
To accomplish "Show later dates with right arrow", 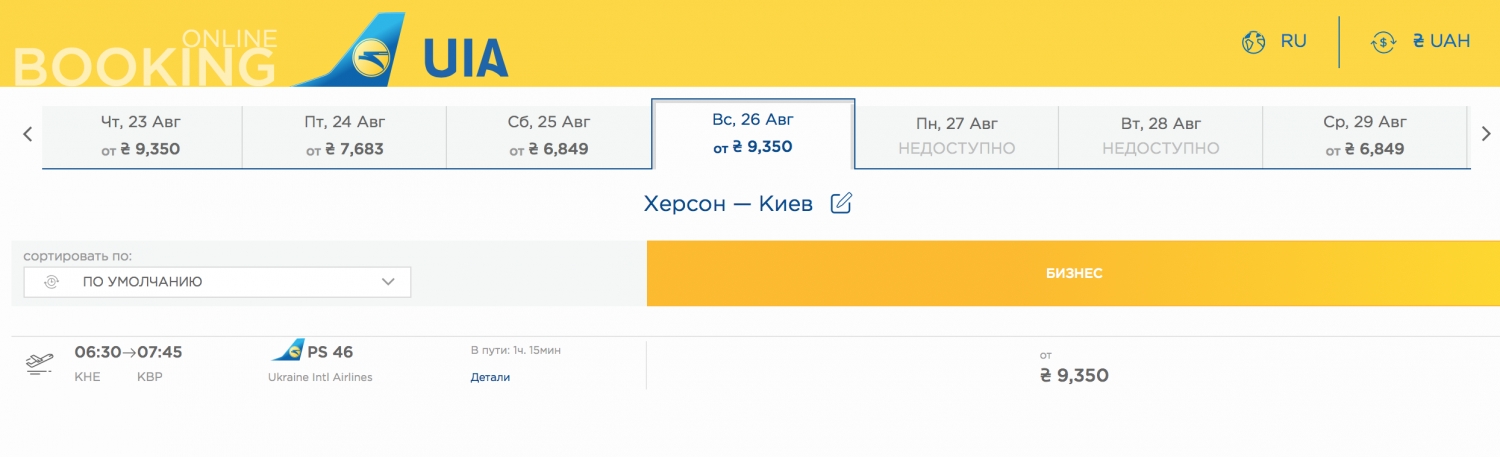I will tap(1486, 134).
